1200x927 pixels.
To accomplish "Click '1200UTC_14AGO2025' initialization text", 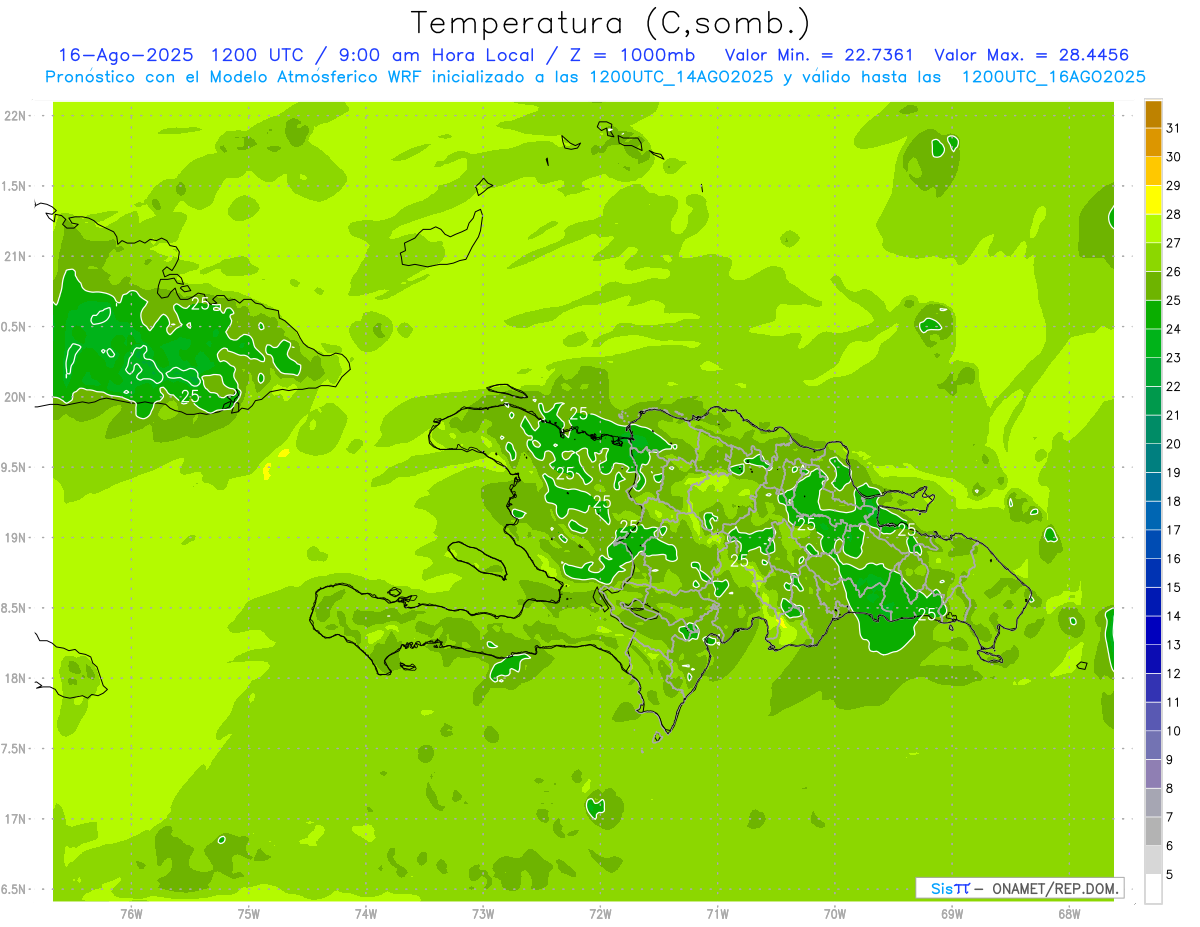I will click(x=681, y=77).
